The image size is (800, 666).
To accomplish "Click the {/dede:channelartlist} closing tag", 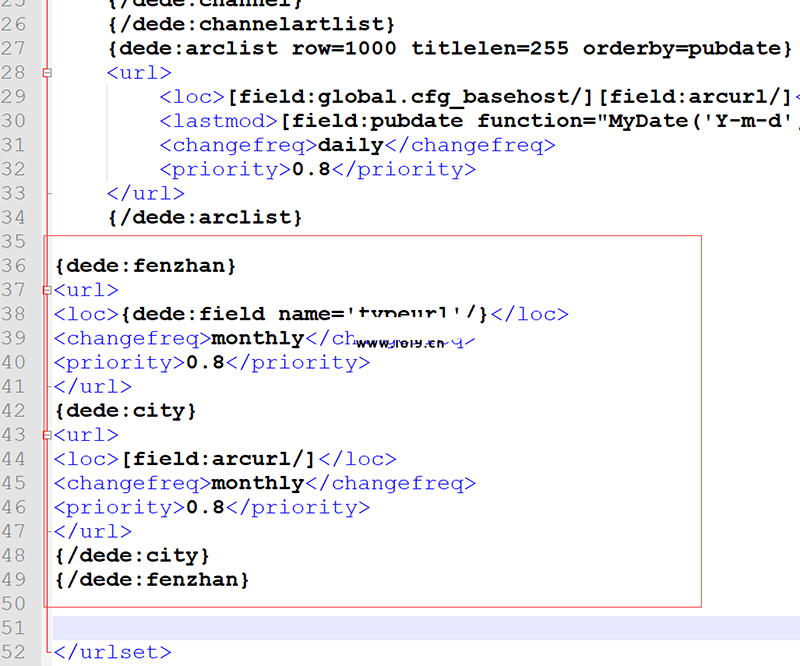I will [252, 25].
